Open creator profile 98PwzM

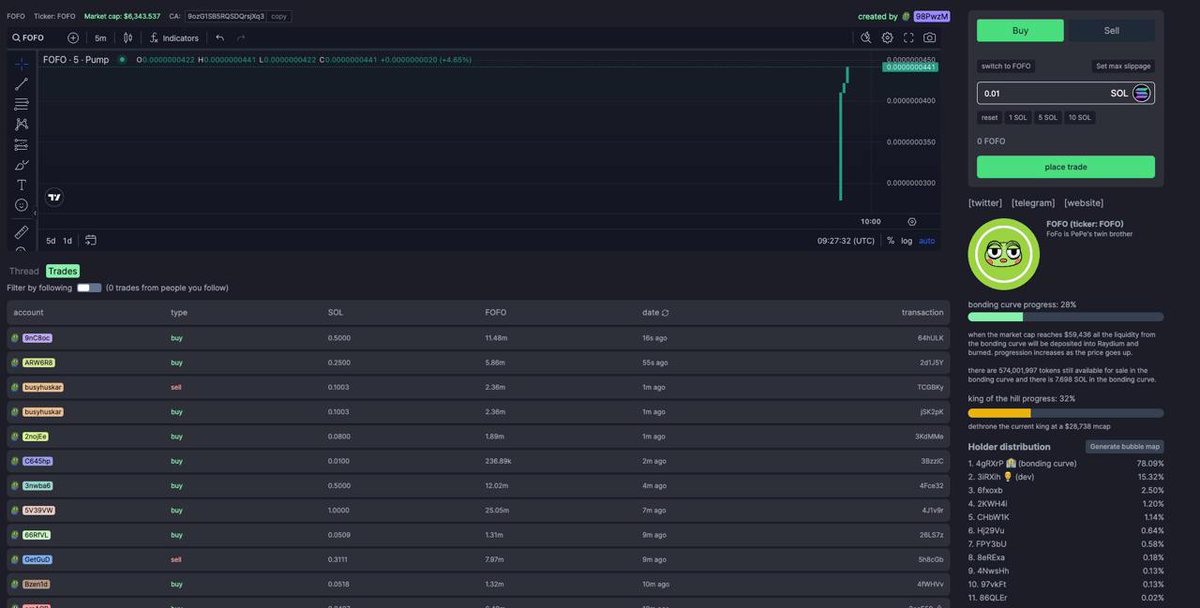[931, 16]
